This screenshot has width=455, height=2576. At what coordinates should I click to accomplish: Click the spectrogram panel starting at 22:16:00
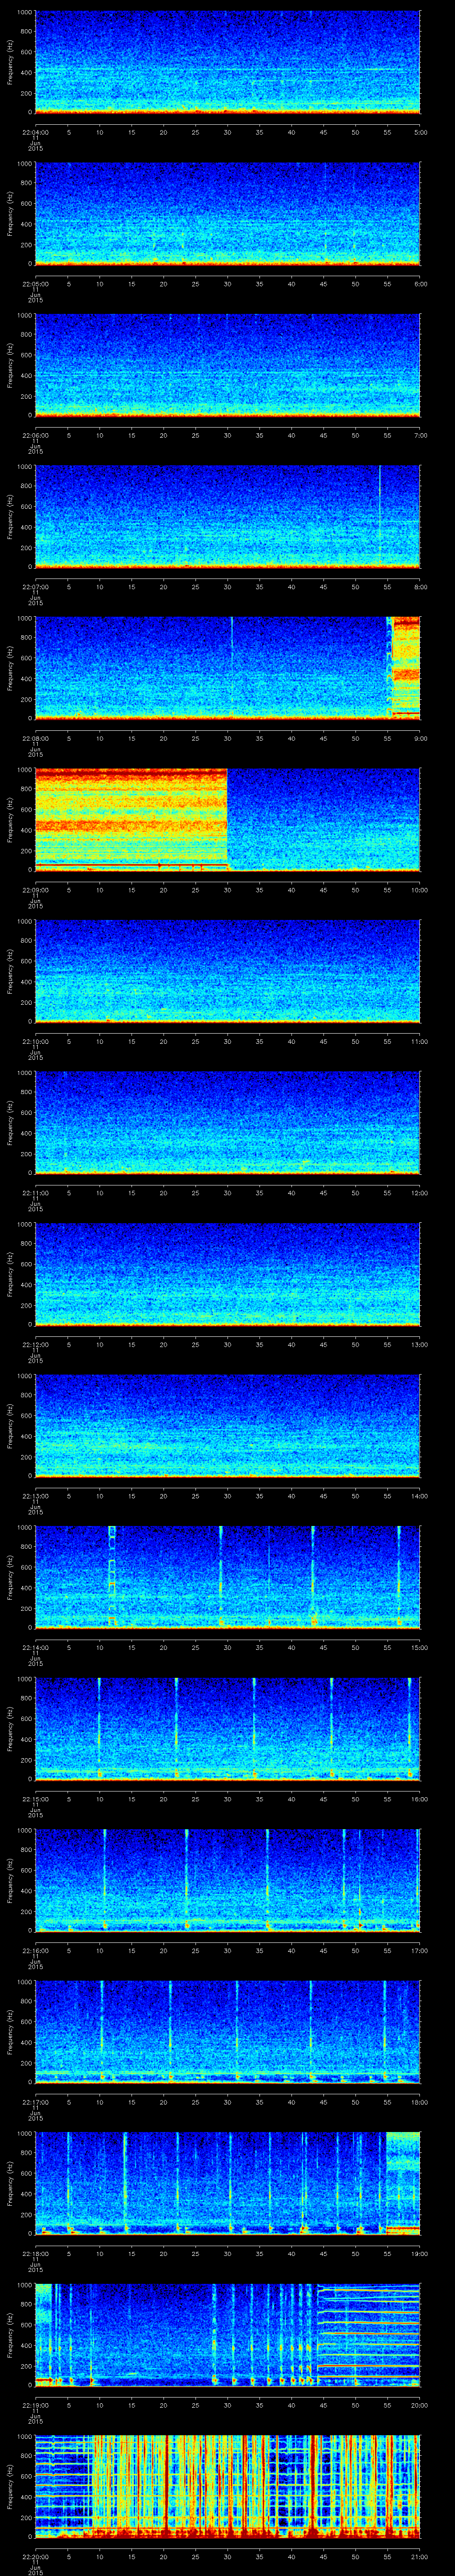point(227,1880)
